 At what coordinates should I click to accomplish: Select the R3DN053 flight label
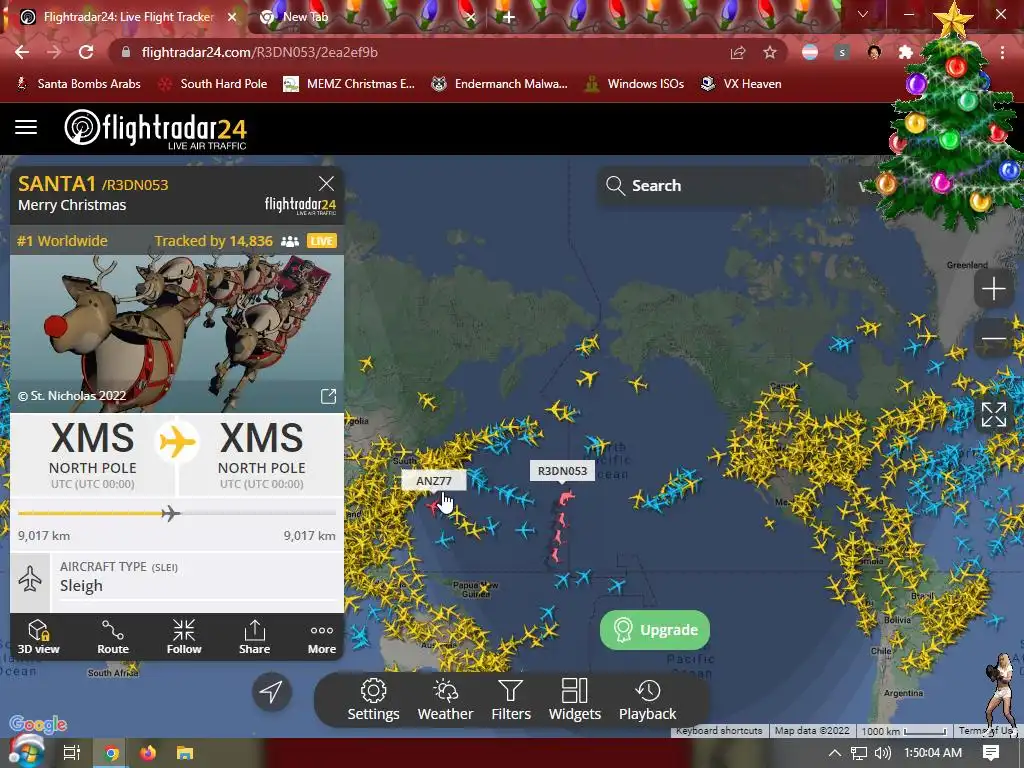[x=562, y=471]
